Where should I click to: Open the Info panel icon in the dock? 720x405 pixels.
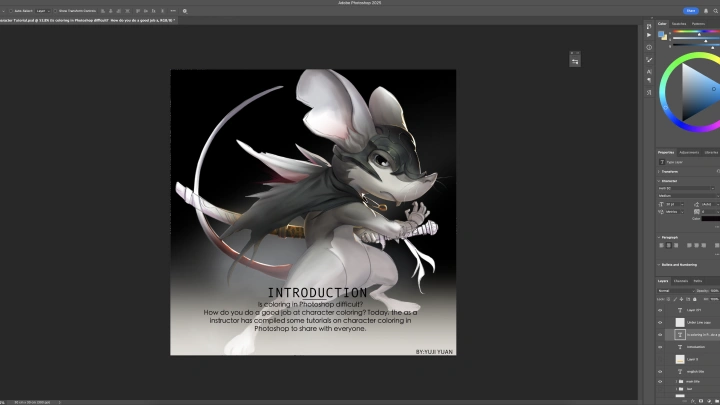click(649, 47)
